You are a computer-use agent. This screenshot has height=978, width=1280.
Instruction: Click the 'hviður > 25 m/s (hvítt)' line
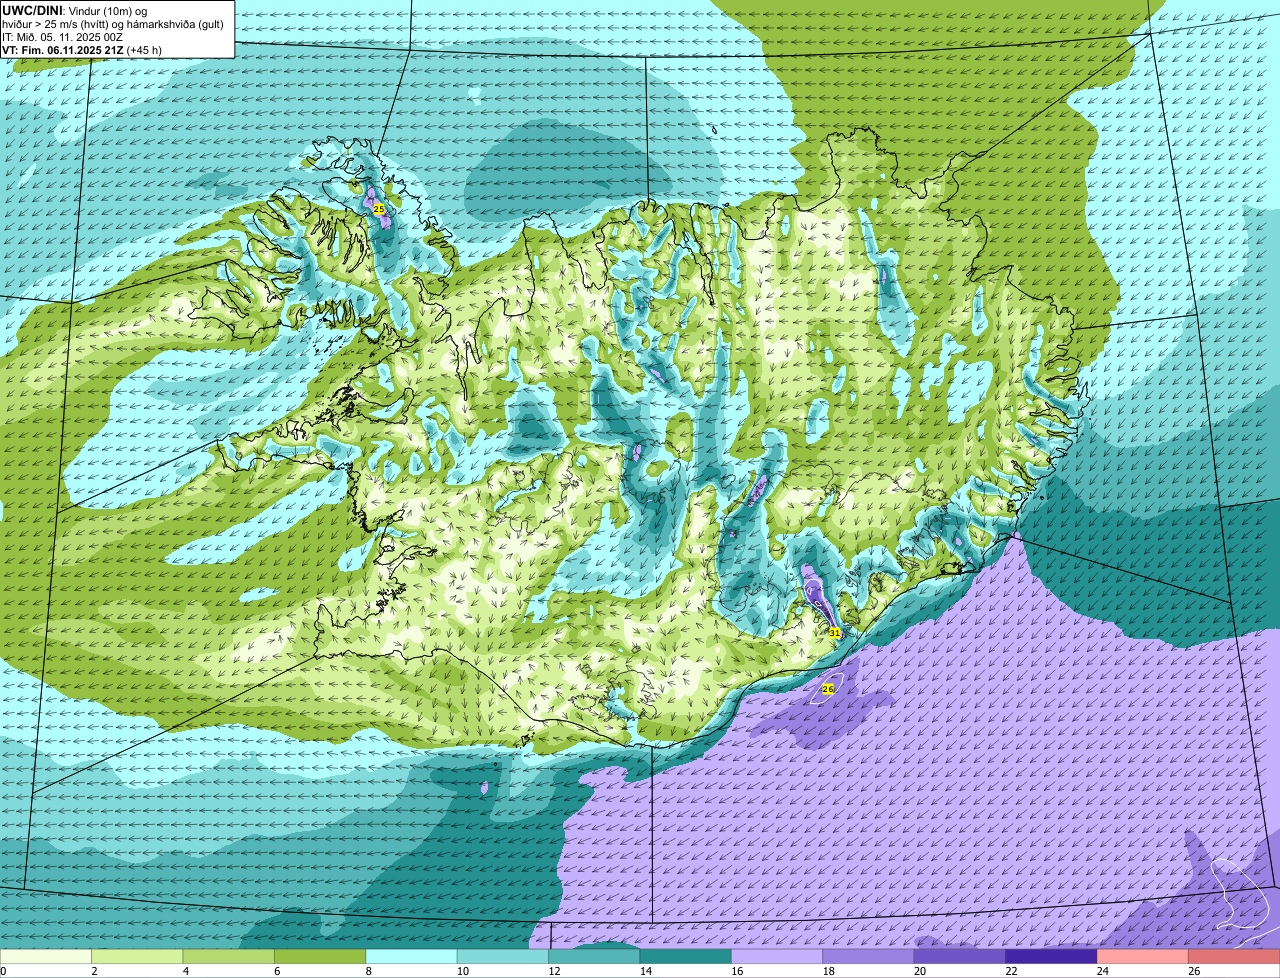(x=62, y=24)
